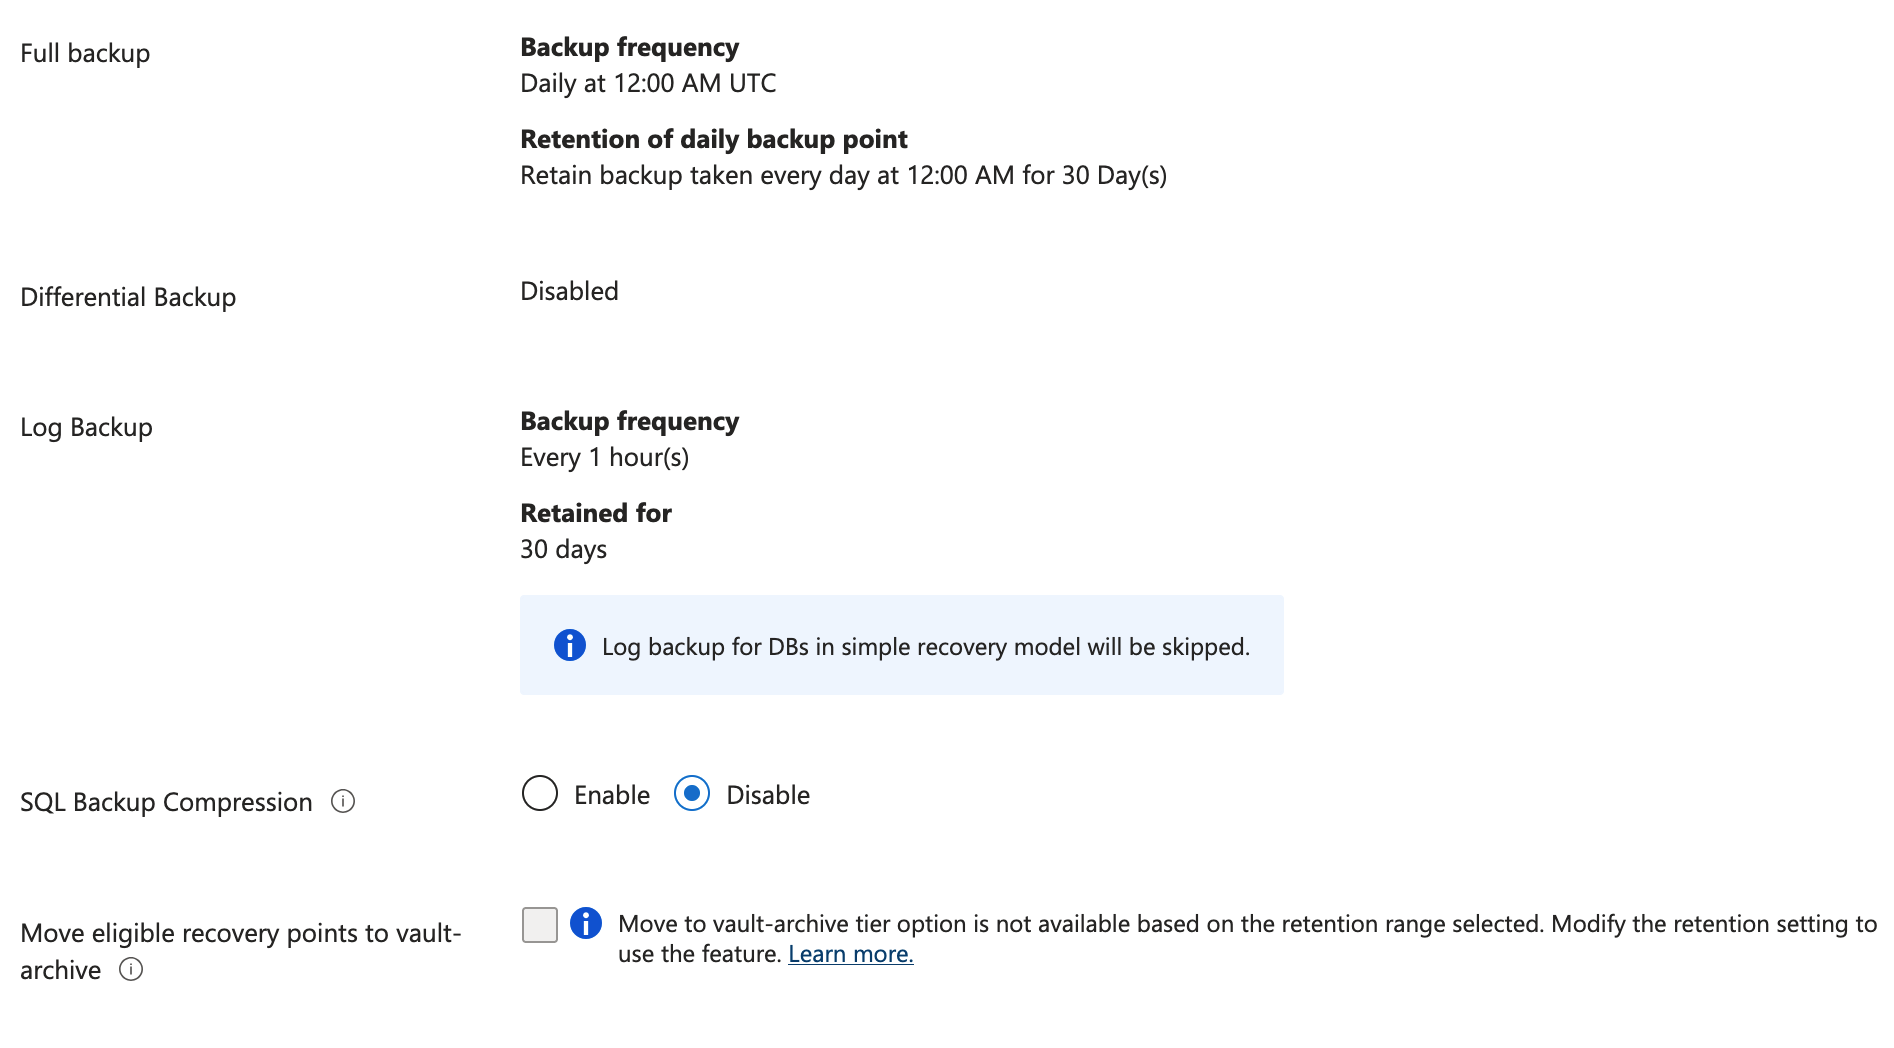This screenshot has height=1048, width=1894.
Task: Click info icon beside SQL Backup Compression
Action: click(343, 801)
